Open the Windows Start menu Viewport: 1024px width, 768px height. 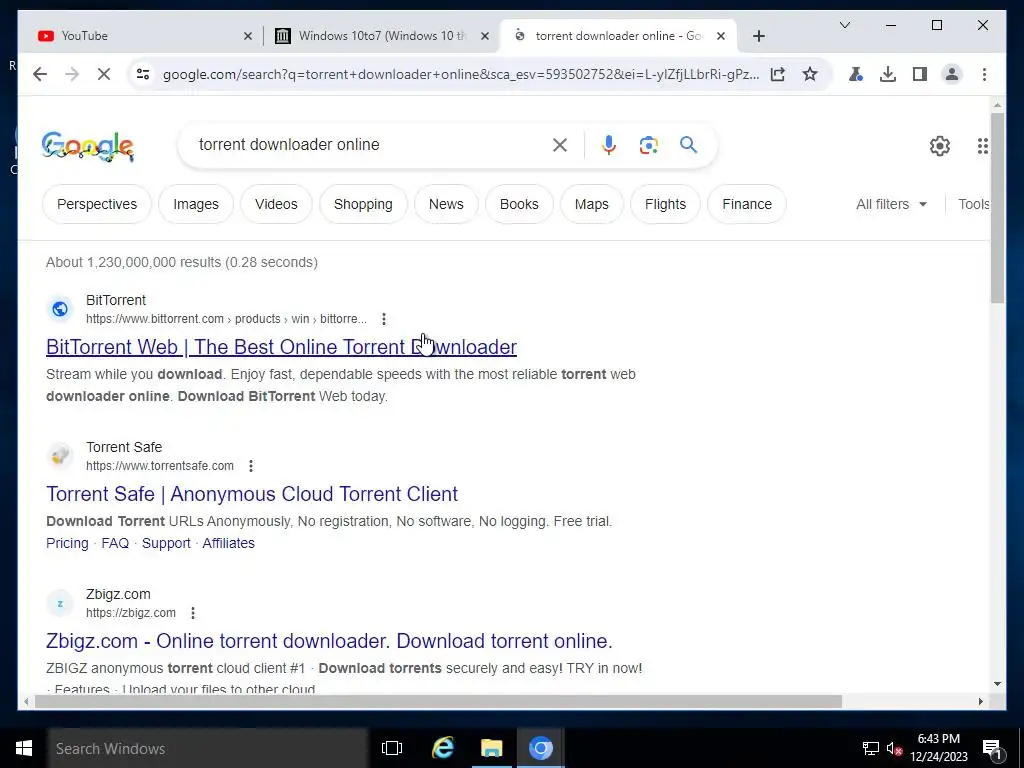point(24,748)
